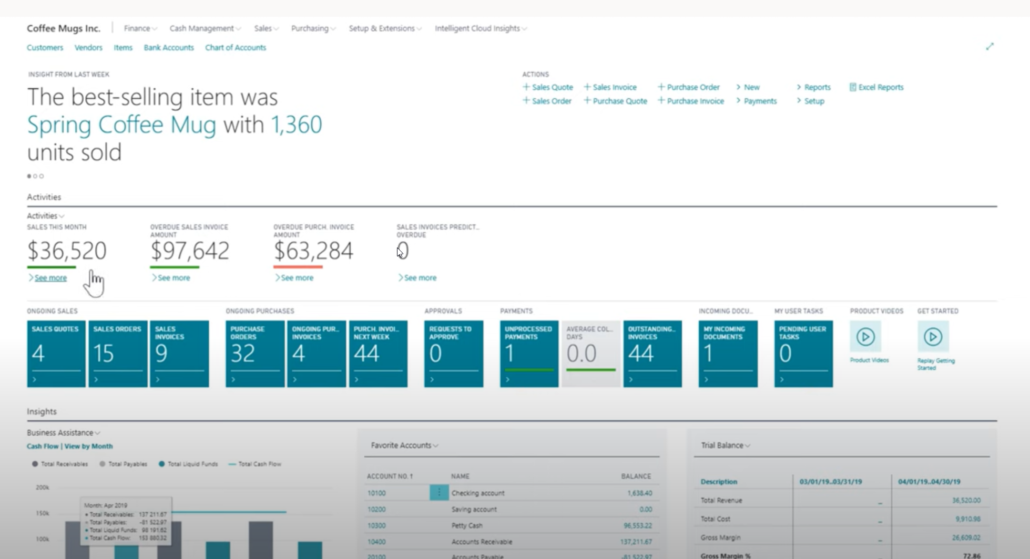Click Spring Coffee Mug in the headline
Screen dimensions: 1030x559
click(122, 125)
